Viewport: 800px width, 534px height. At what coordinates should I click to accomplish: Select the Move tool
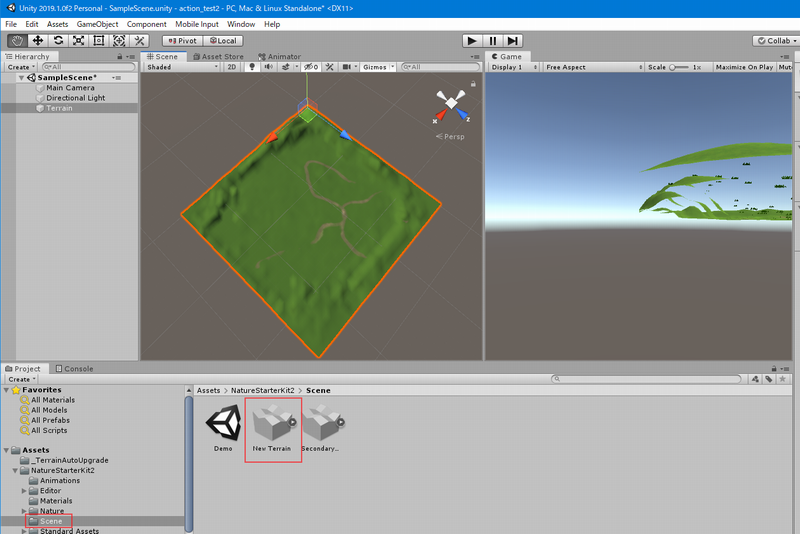pyautogui.click(x=38, y=41)
